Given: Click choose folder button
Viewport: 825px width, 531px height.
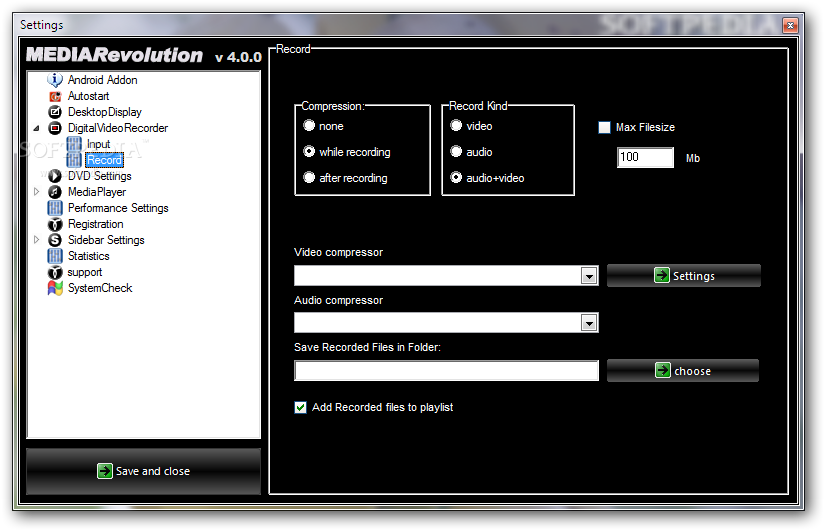Looking at the screenshot, I should (x=682, y=370).
